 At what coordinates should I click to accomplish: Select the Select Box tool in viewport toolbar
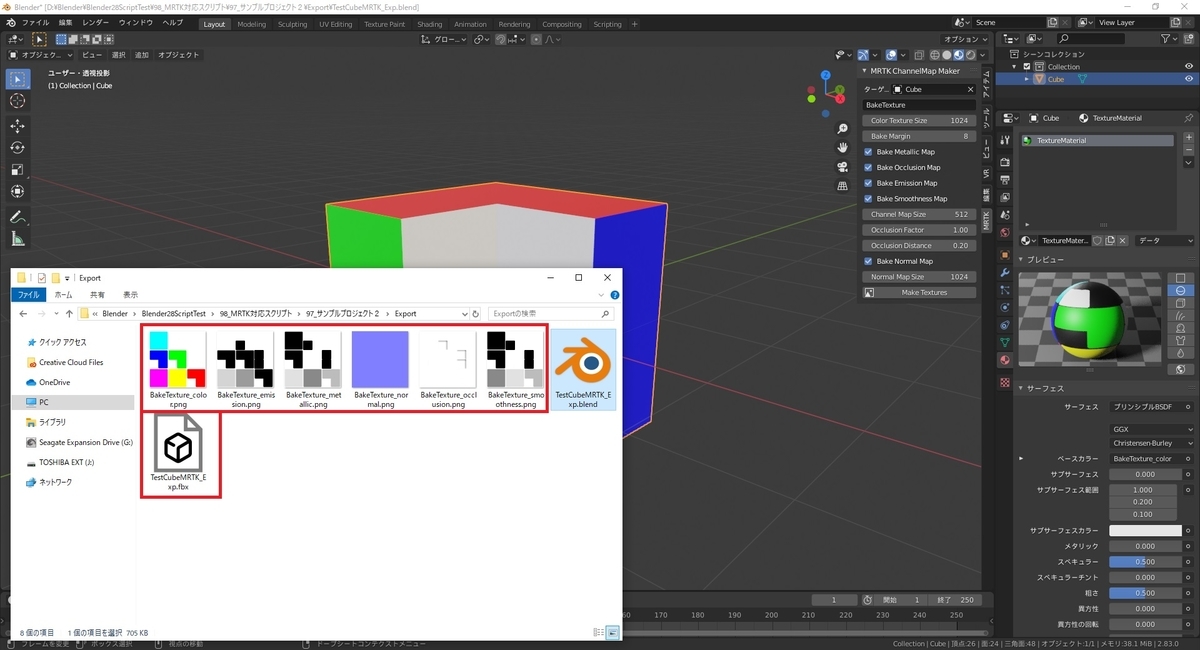[x=17, y=79]
